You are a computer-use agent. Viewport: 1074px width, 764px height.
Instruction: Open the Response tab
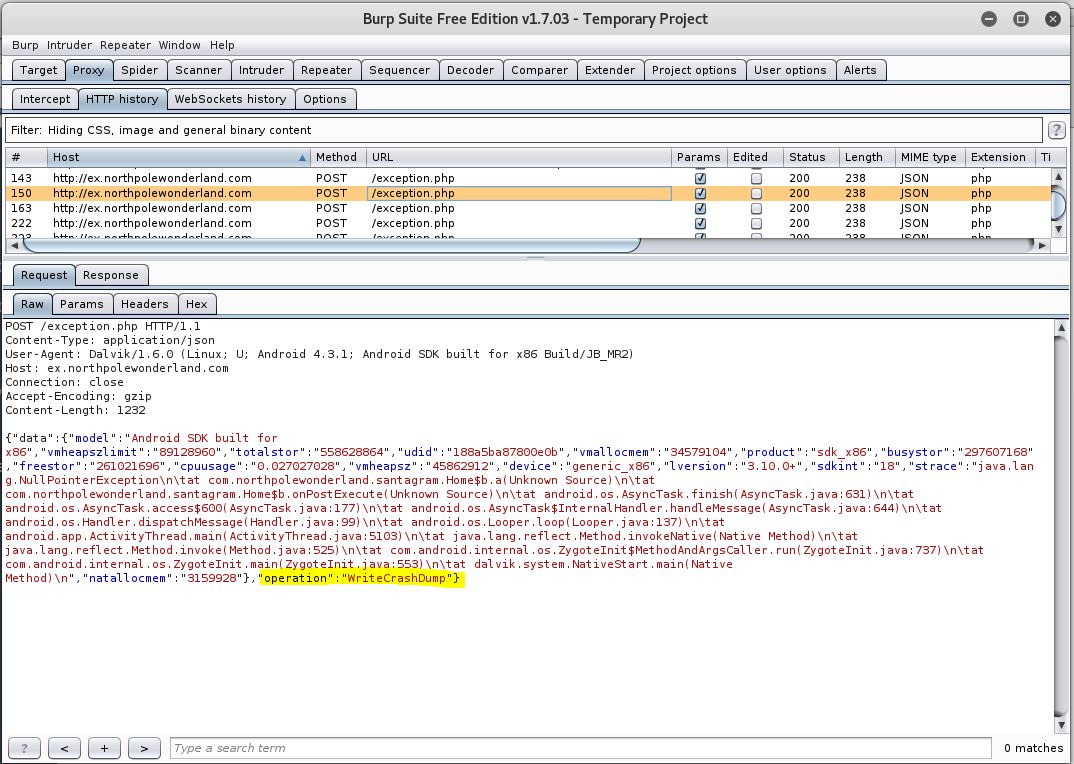[110, 275]
